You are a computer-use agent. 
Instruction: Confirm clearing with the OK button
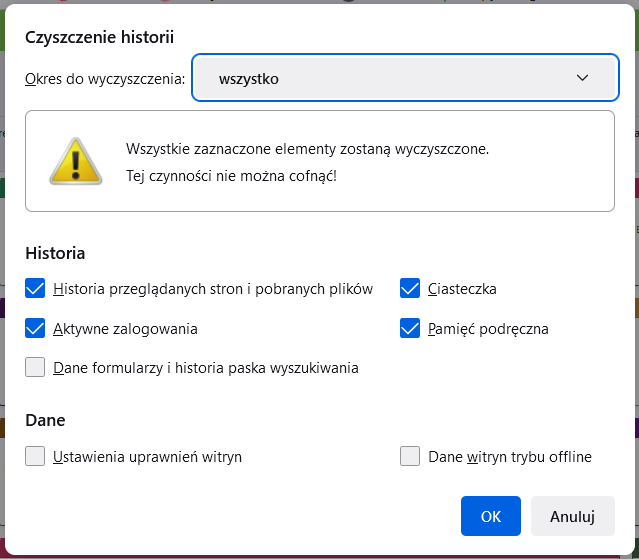[x=490, y=516]
